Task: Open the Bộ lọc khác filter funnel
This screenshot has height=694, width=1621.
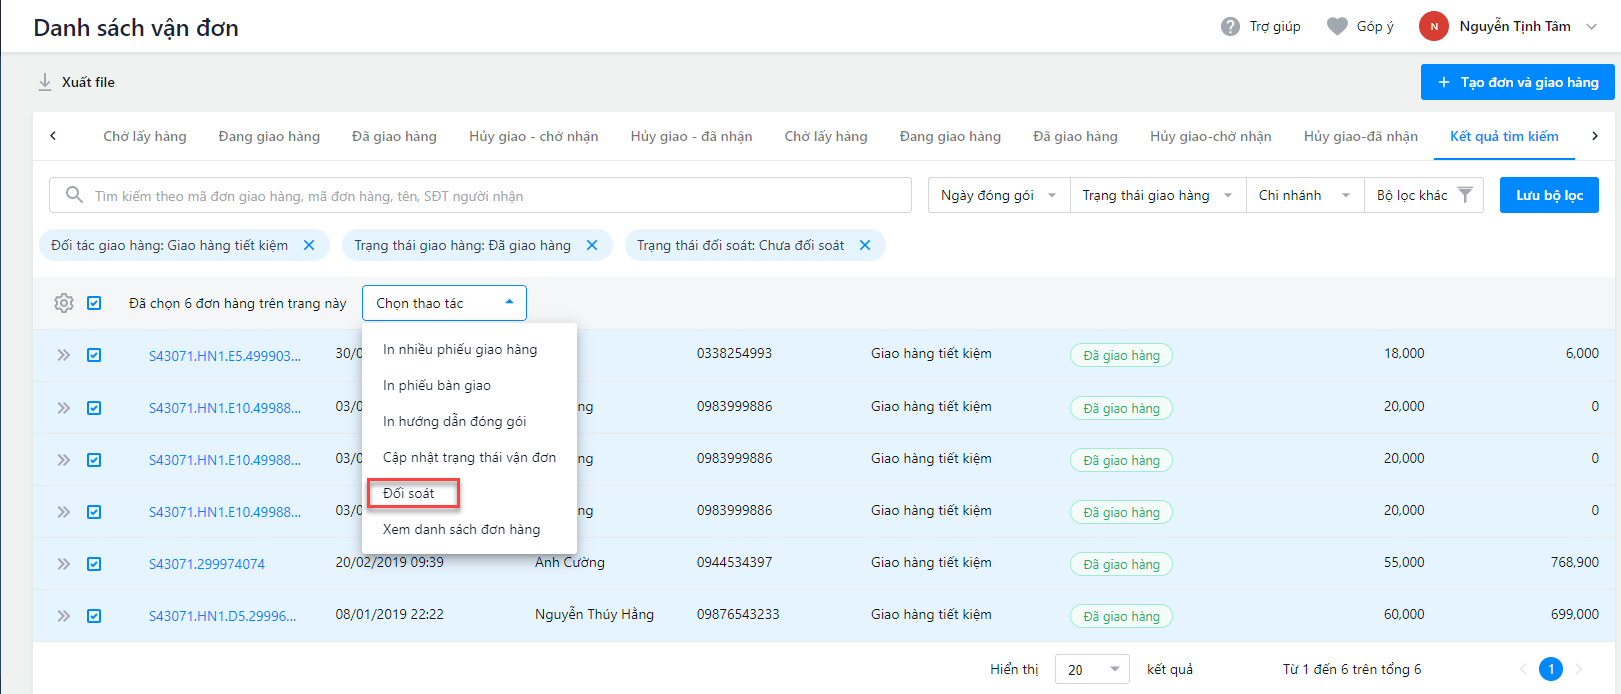Action: pos(1465,195)
